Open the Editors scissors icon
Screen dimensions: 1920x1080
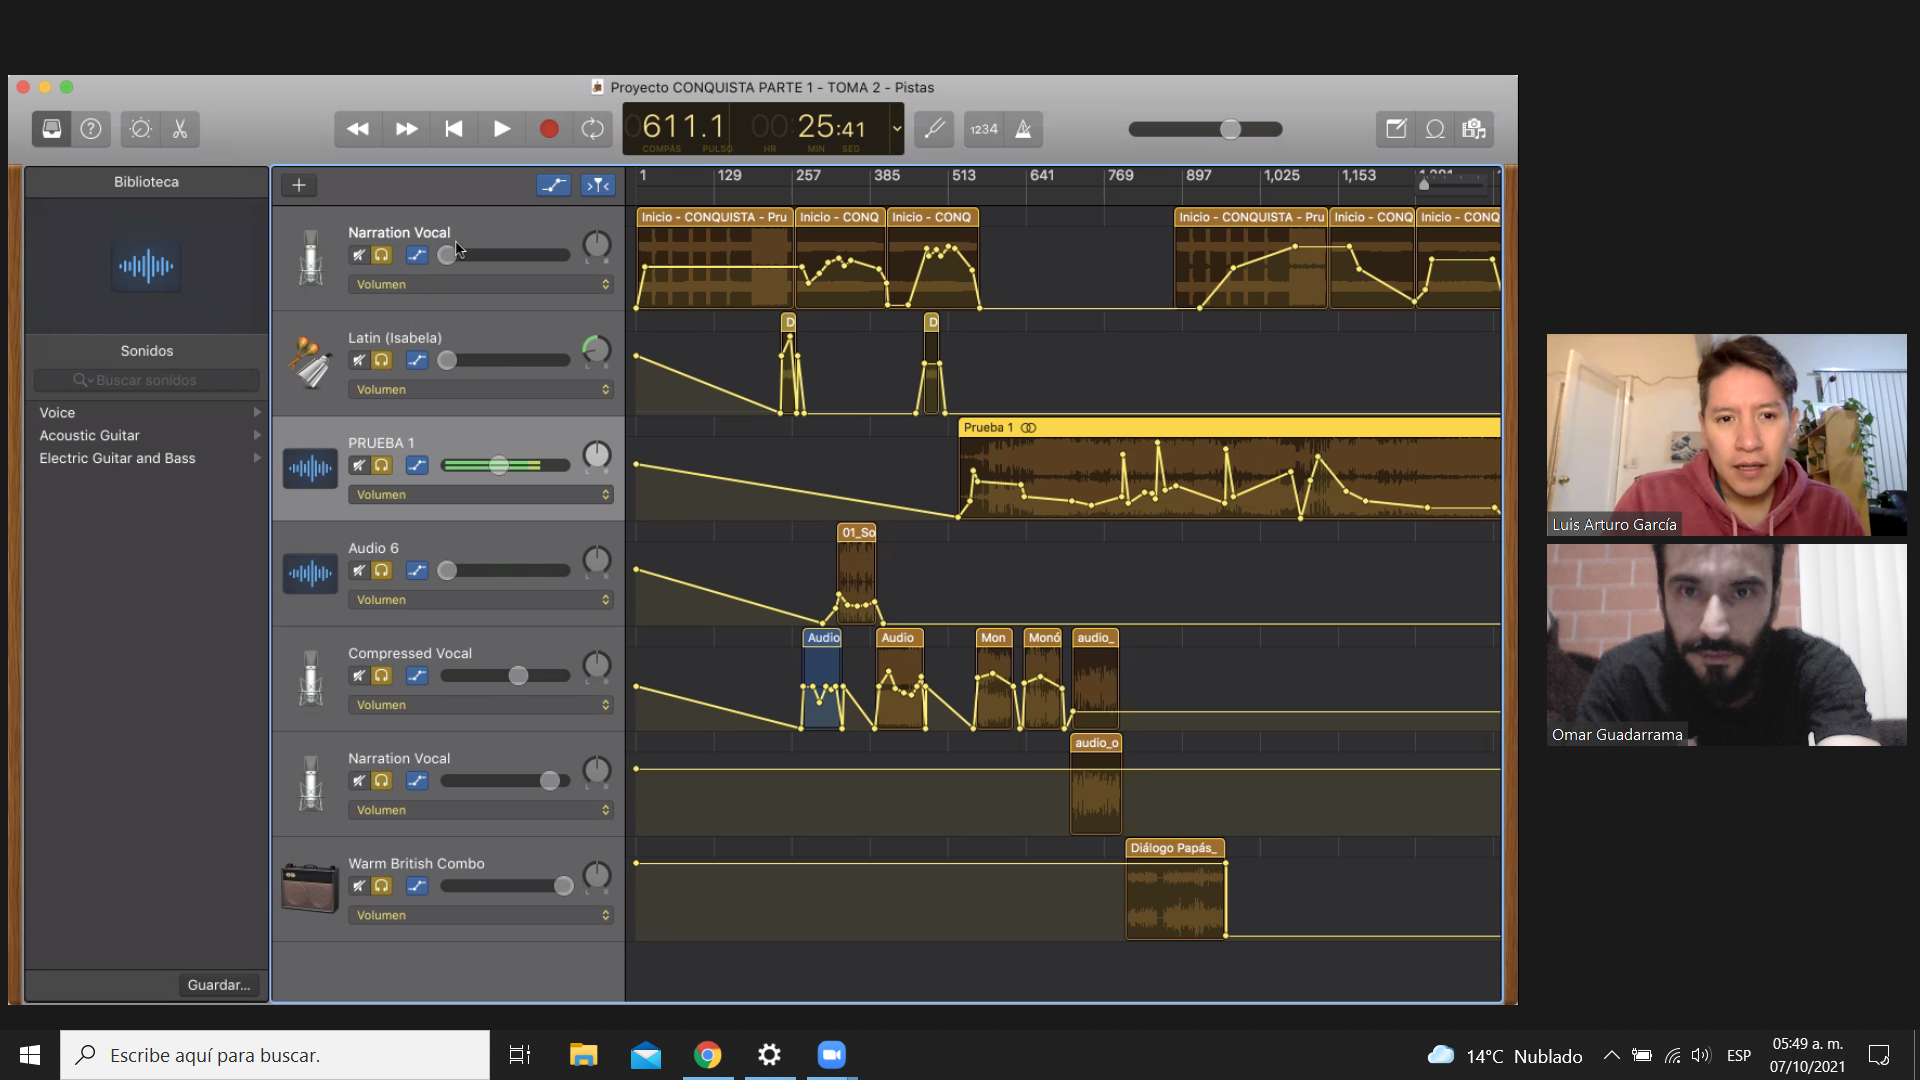180,129
